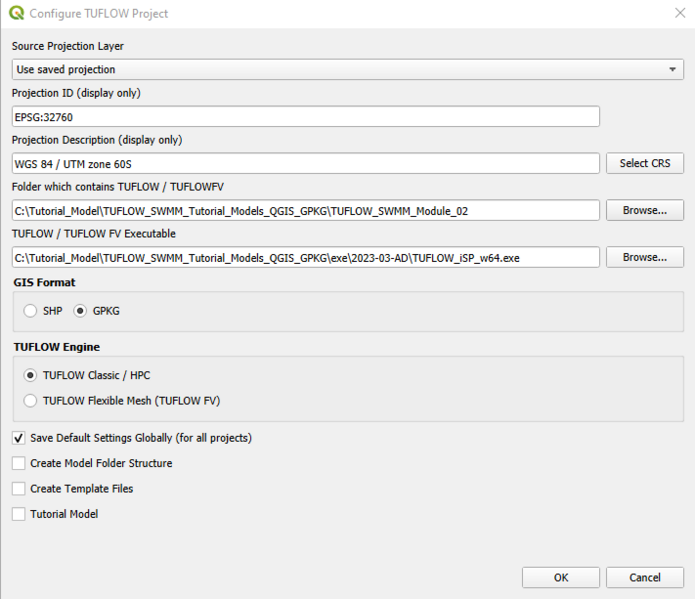Screen dimensions: 695x599
Task: Tick the Create Template Files checkbox
Action: 18,489
